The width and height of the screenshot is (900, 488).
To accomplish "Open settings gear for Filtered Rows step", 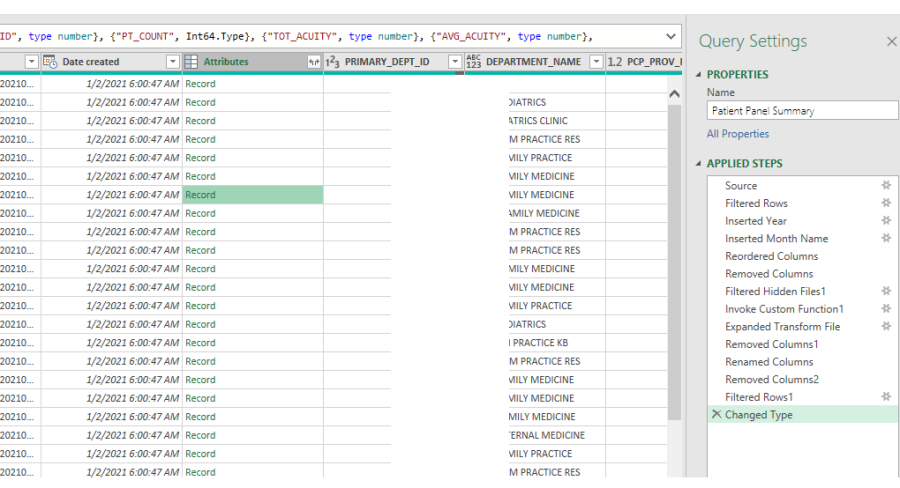I will 886,203.
